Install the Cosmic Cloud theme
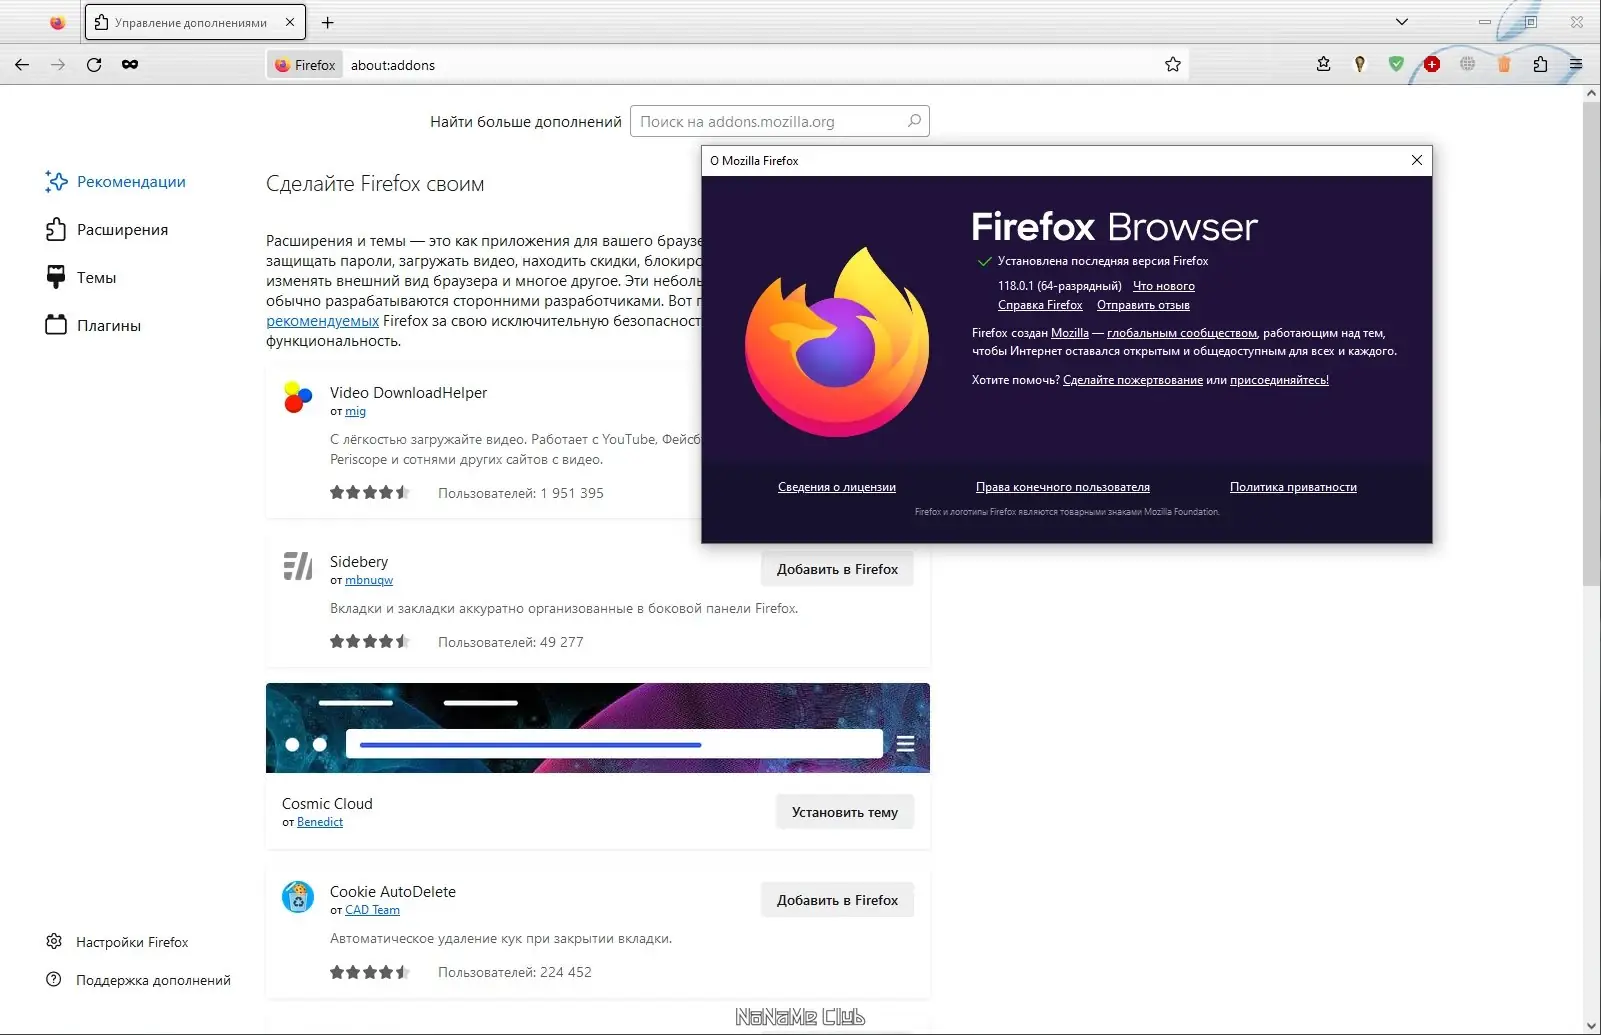The height and width of the screenshot is (1035, 1601). coord(845,812)
